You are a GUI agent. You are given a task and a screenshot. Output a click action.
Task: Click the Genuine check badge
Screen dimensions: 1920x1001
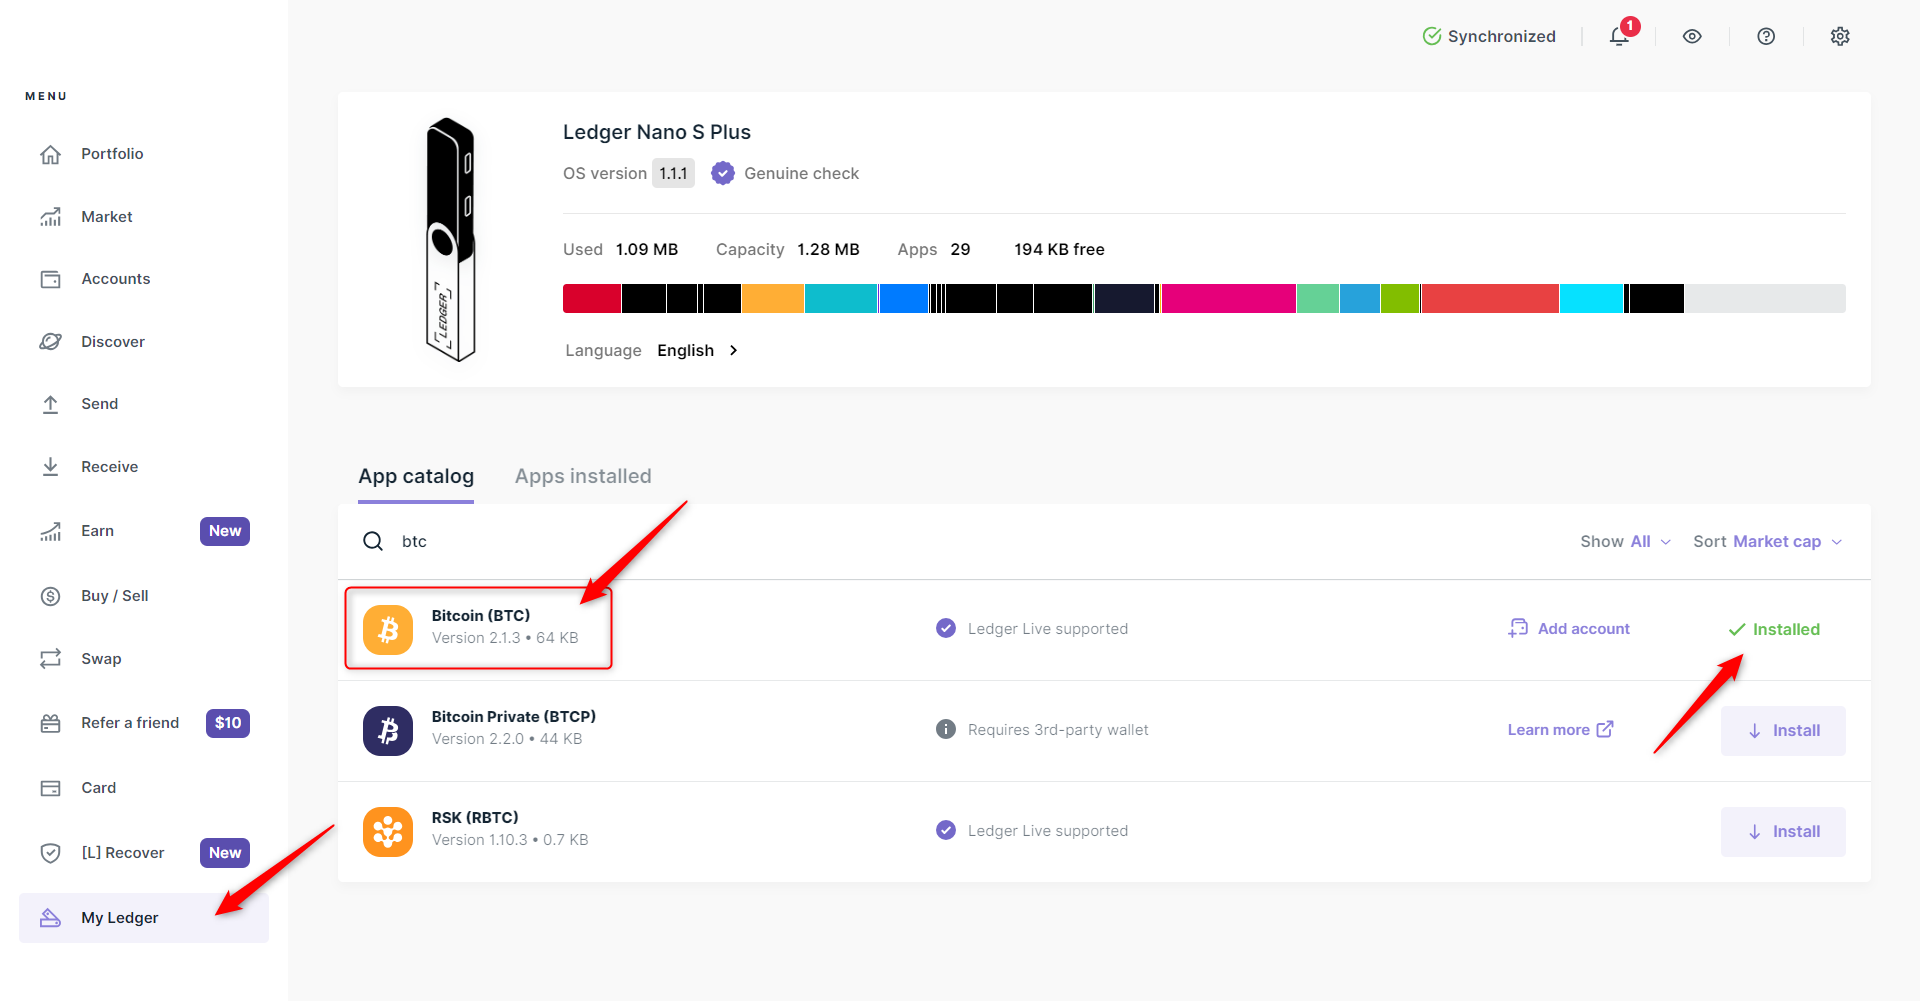(x=786, y=174)
